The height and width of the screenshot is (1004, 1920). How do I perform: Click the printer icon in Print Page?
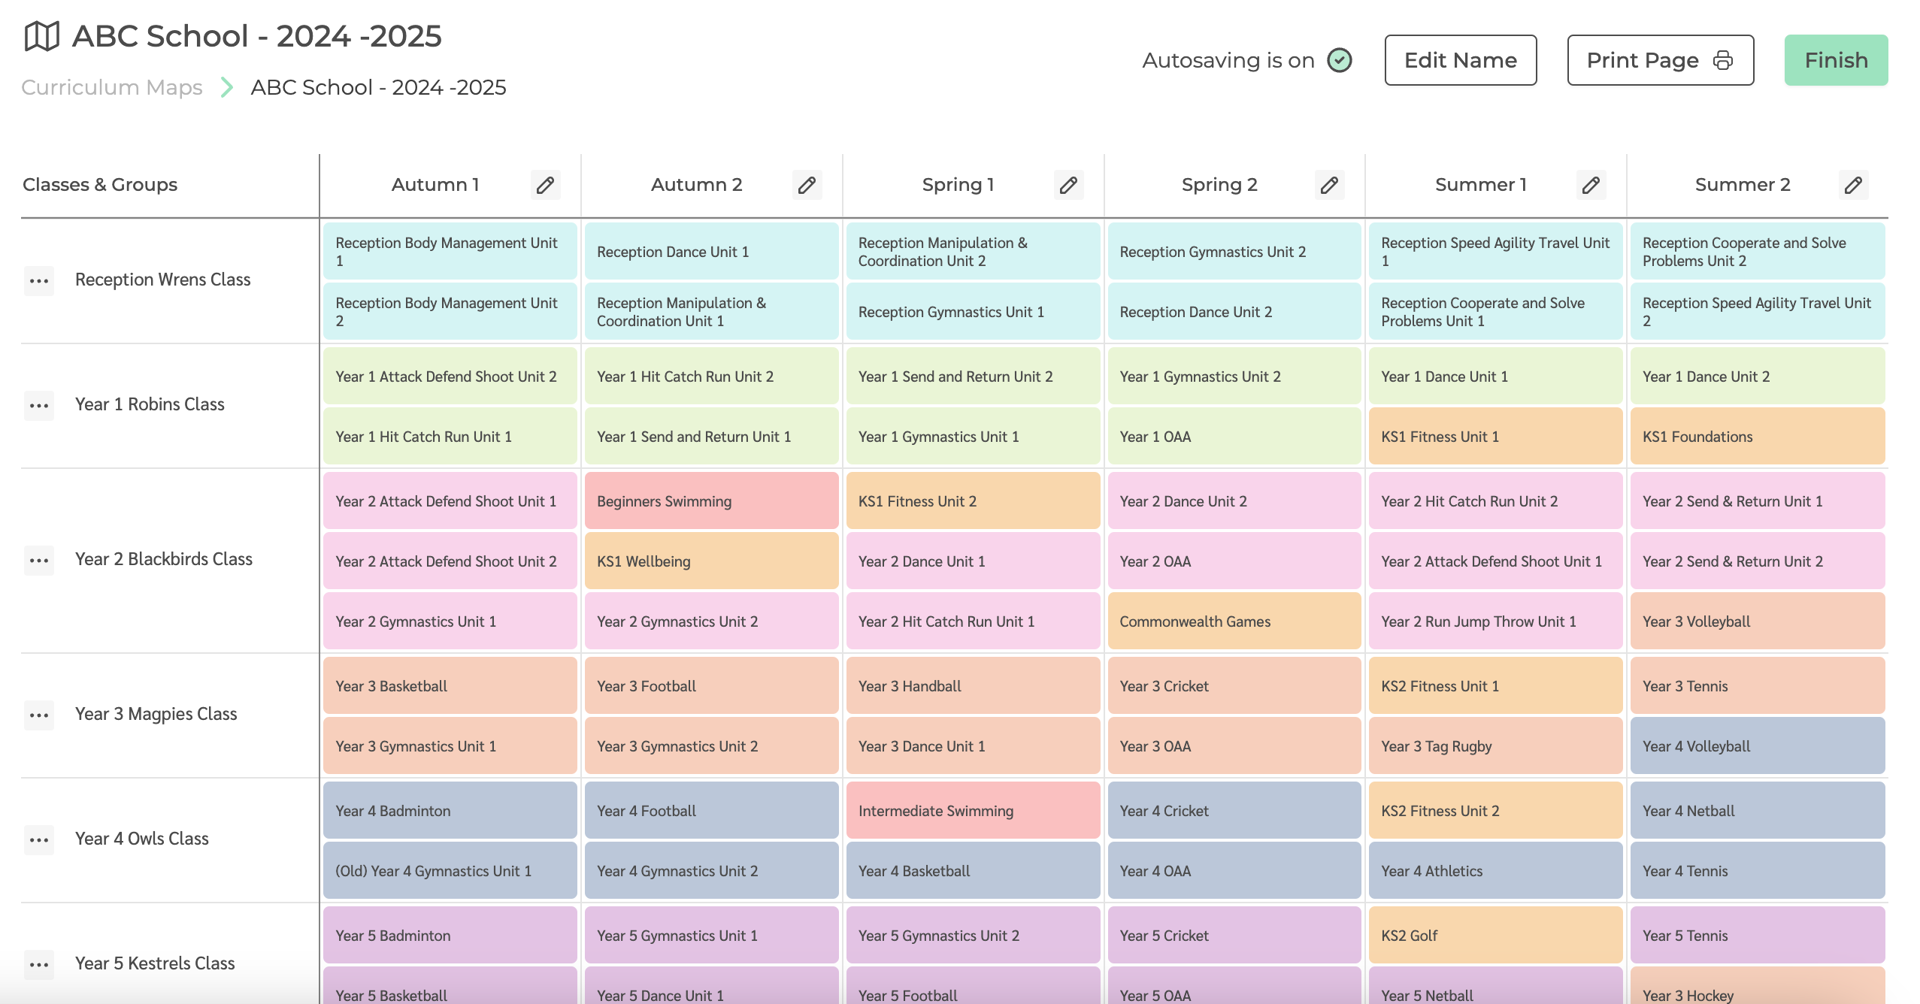(1723, 60)
